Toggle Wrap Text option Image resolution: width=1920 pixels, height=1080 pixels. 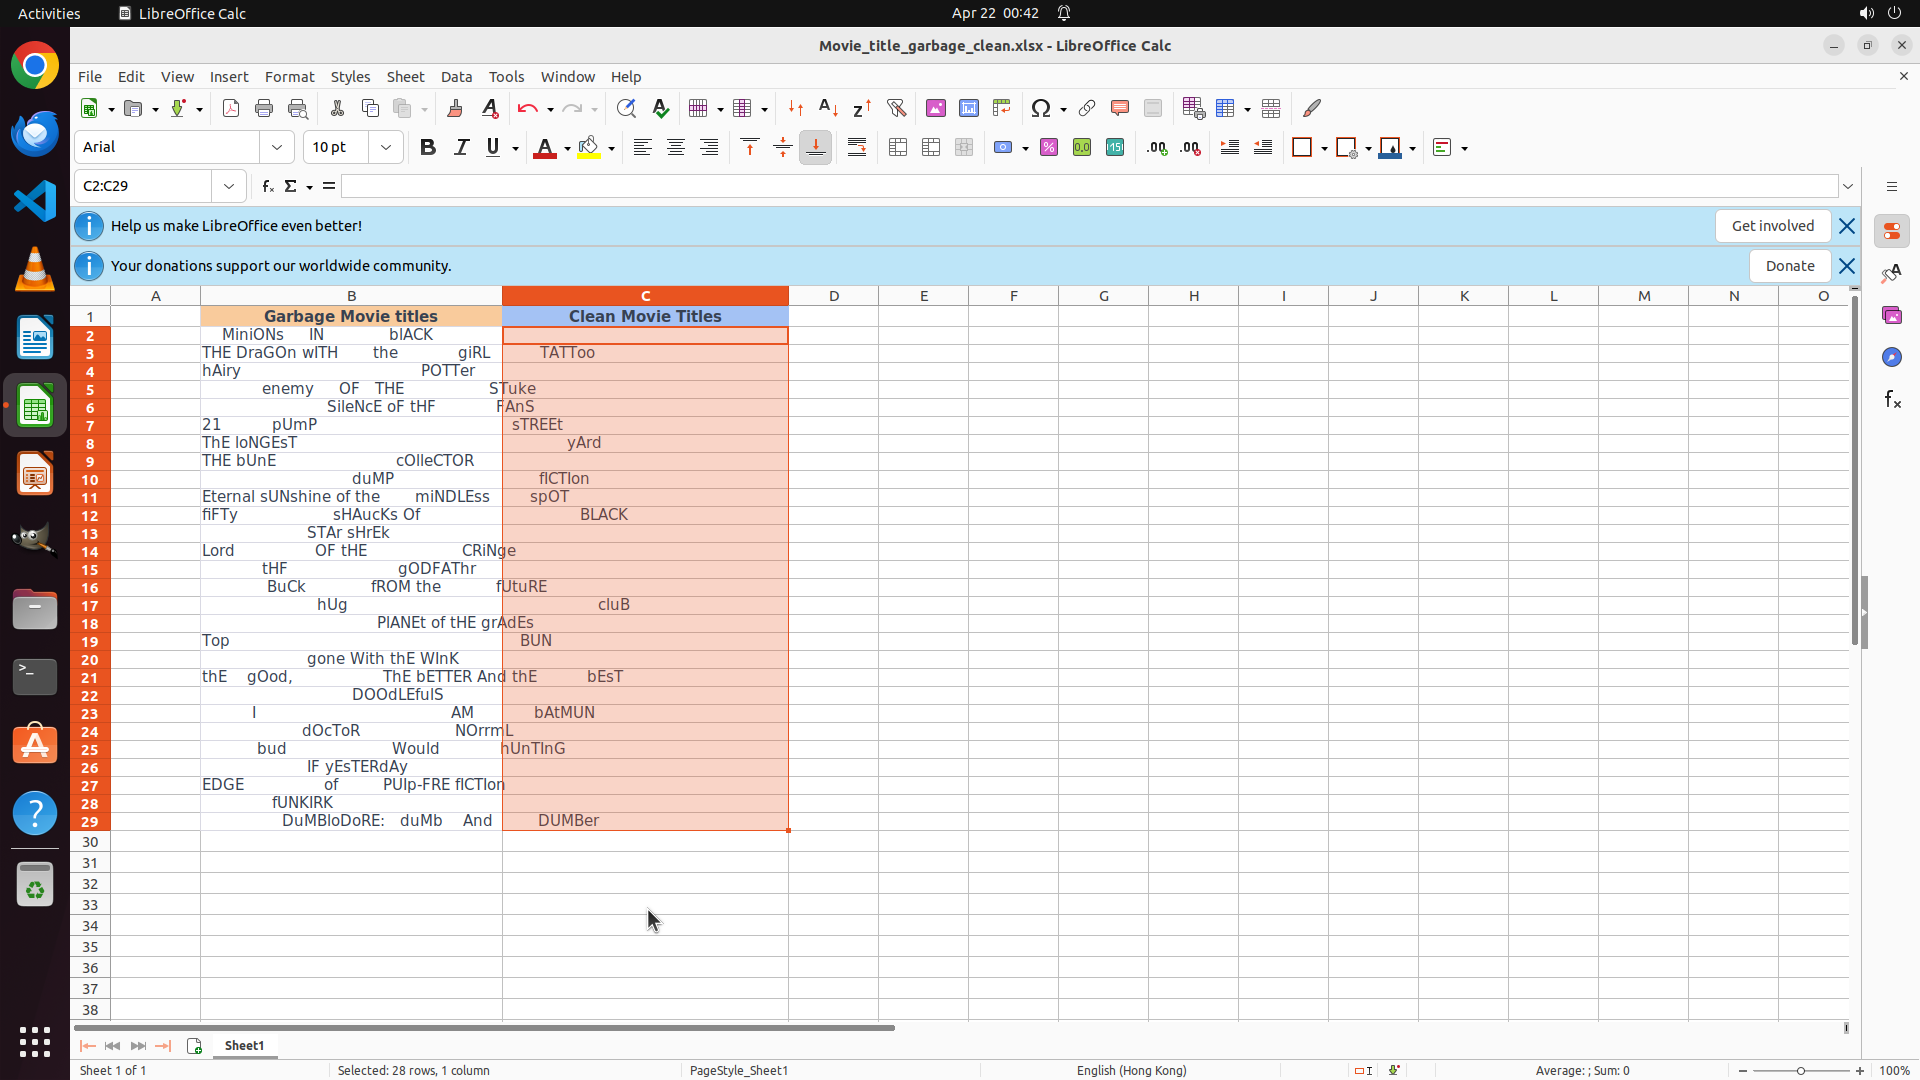(857, 148)
